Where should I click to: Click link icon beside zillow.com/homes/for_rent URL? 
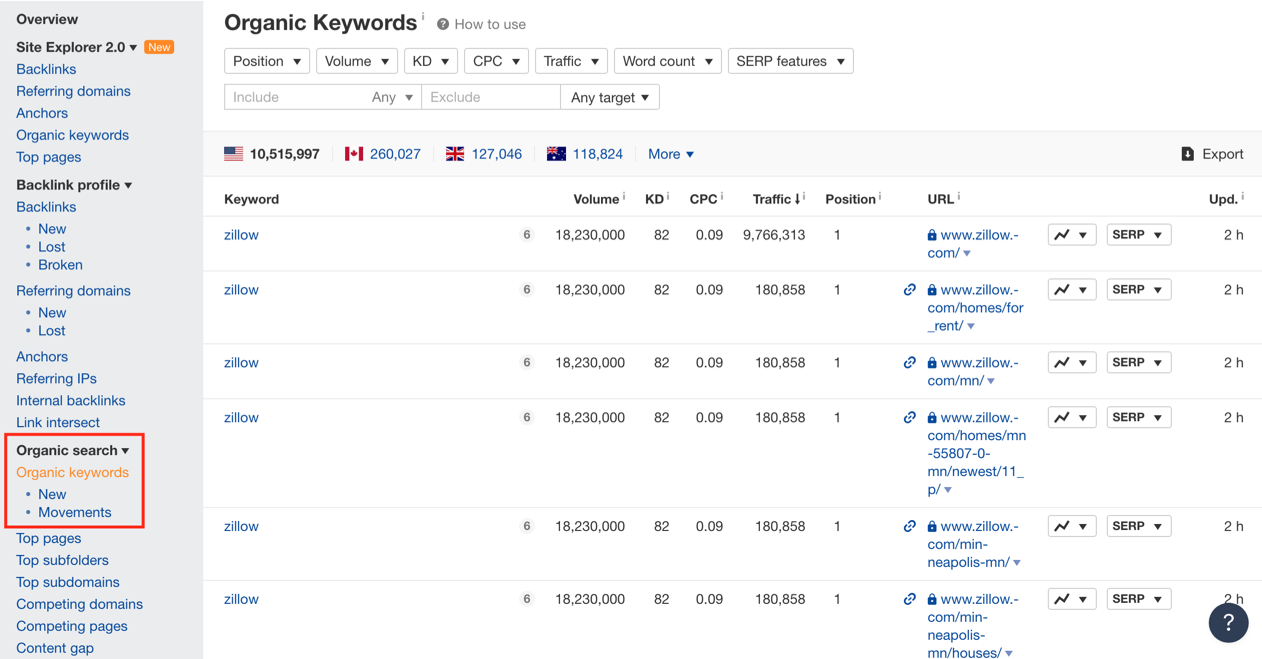pyautogui.click(x=909, y=290)
